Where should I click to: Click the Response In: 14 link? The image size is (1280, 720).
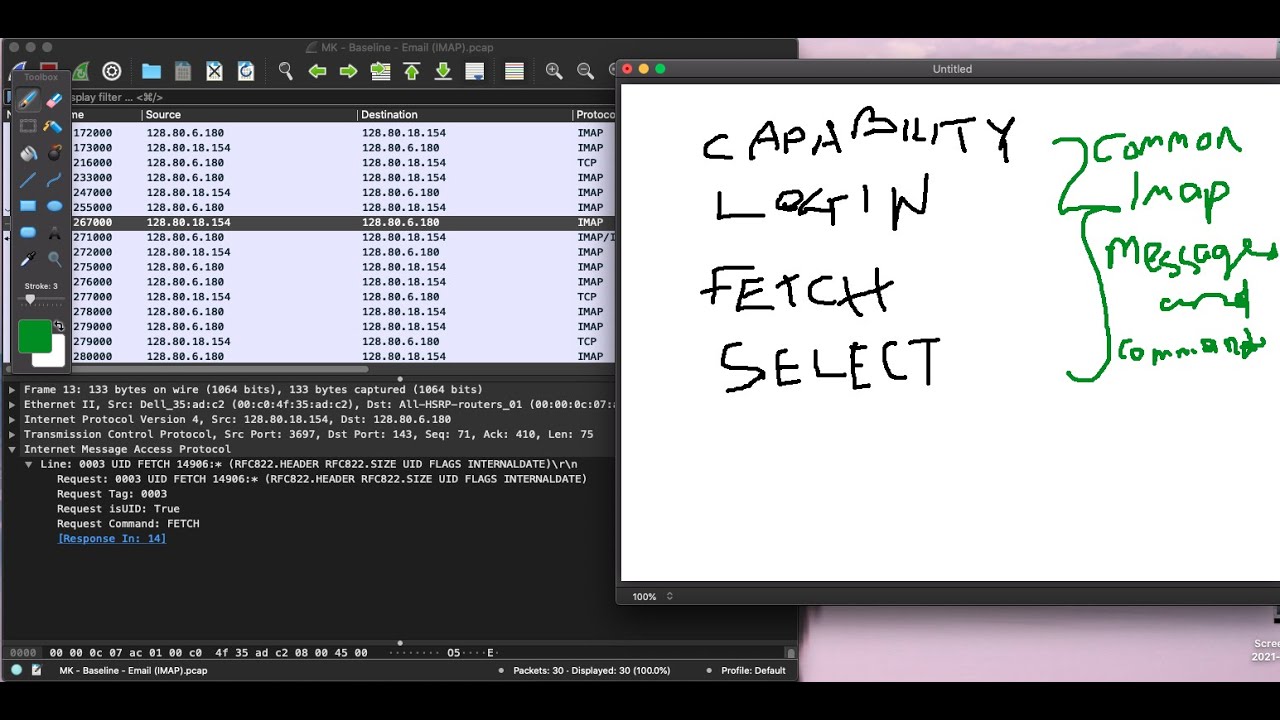coord(111,538)
